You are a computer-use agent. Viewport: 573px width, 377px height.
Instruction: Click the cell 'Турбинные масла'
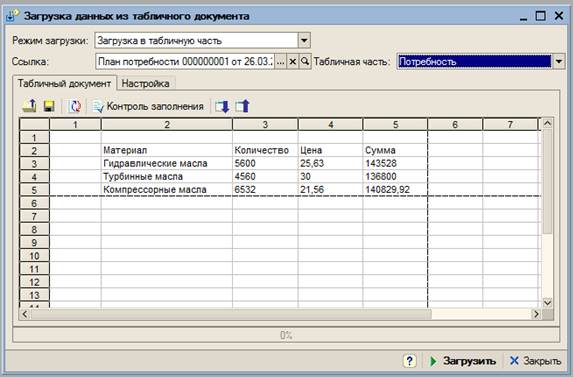click(x=167, y=176)
